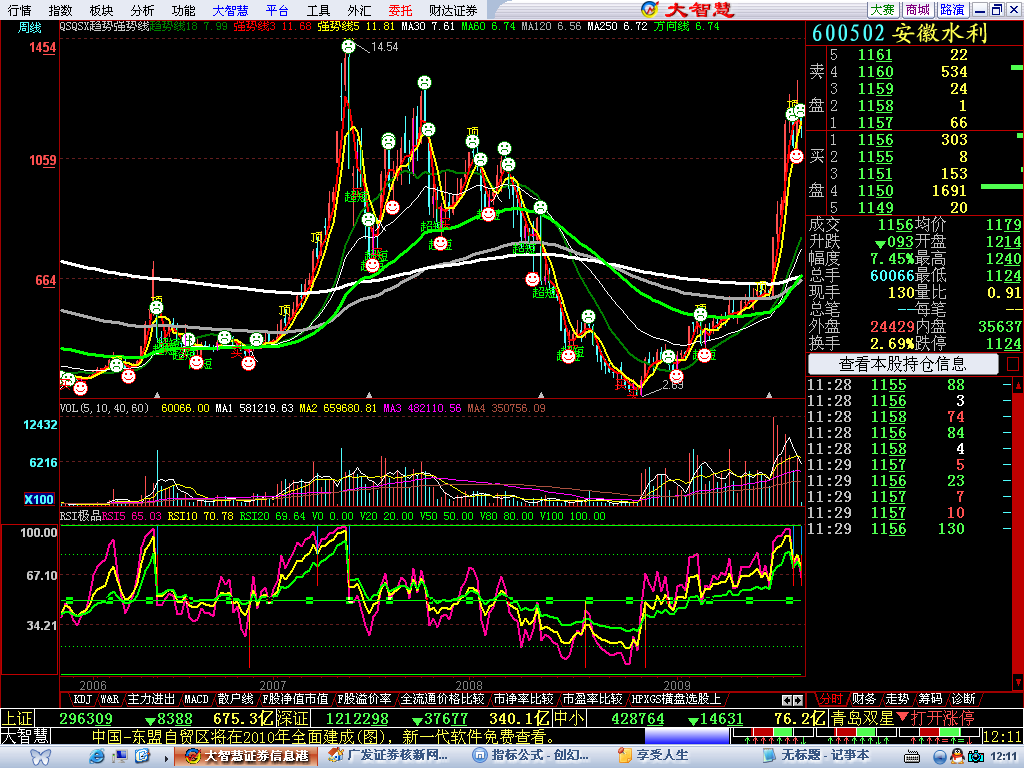
Task: Open the 大智慧 menu
Action: pos(230,10)
